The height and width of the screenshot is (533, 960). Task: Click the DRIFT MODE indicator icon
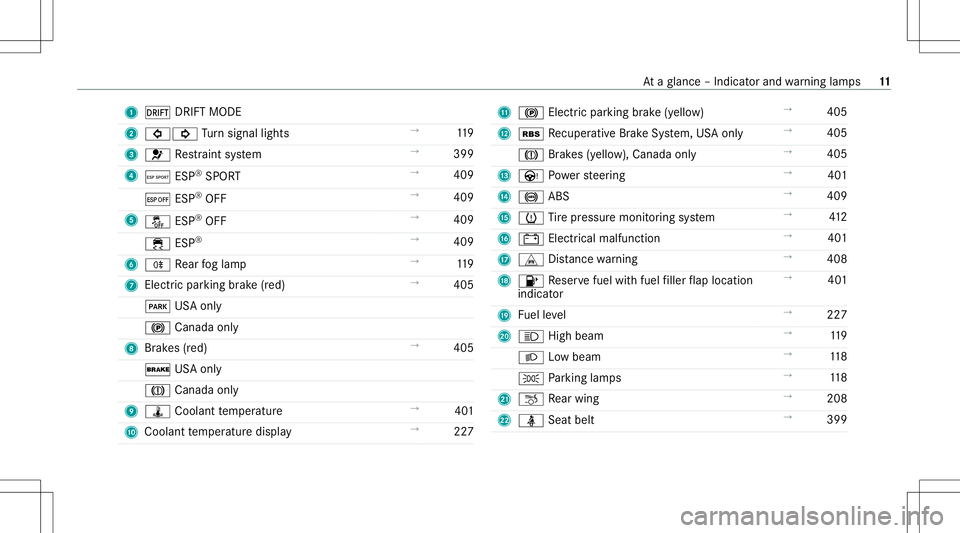(157, 113)
